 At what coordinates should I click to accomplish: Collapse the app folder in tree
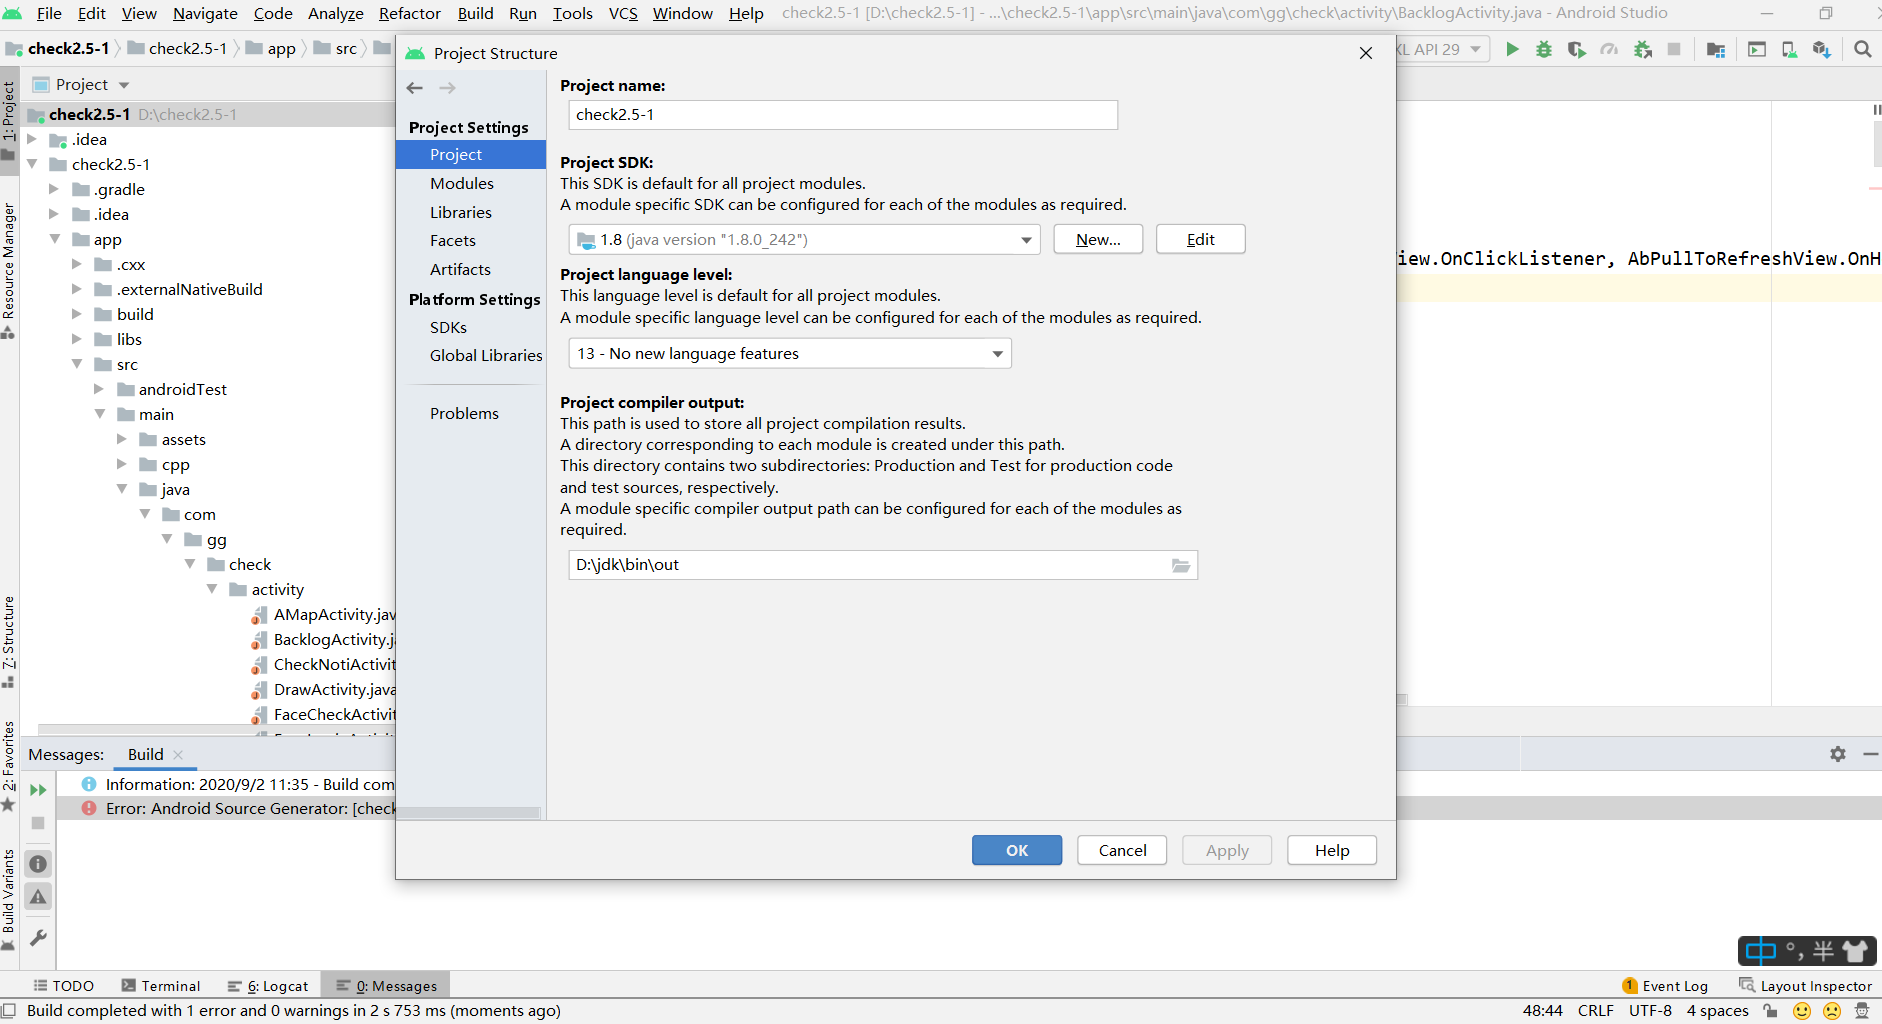(x=55, y=239)
